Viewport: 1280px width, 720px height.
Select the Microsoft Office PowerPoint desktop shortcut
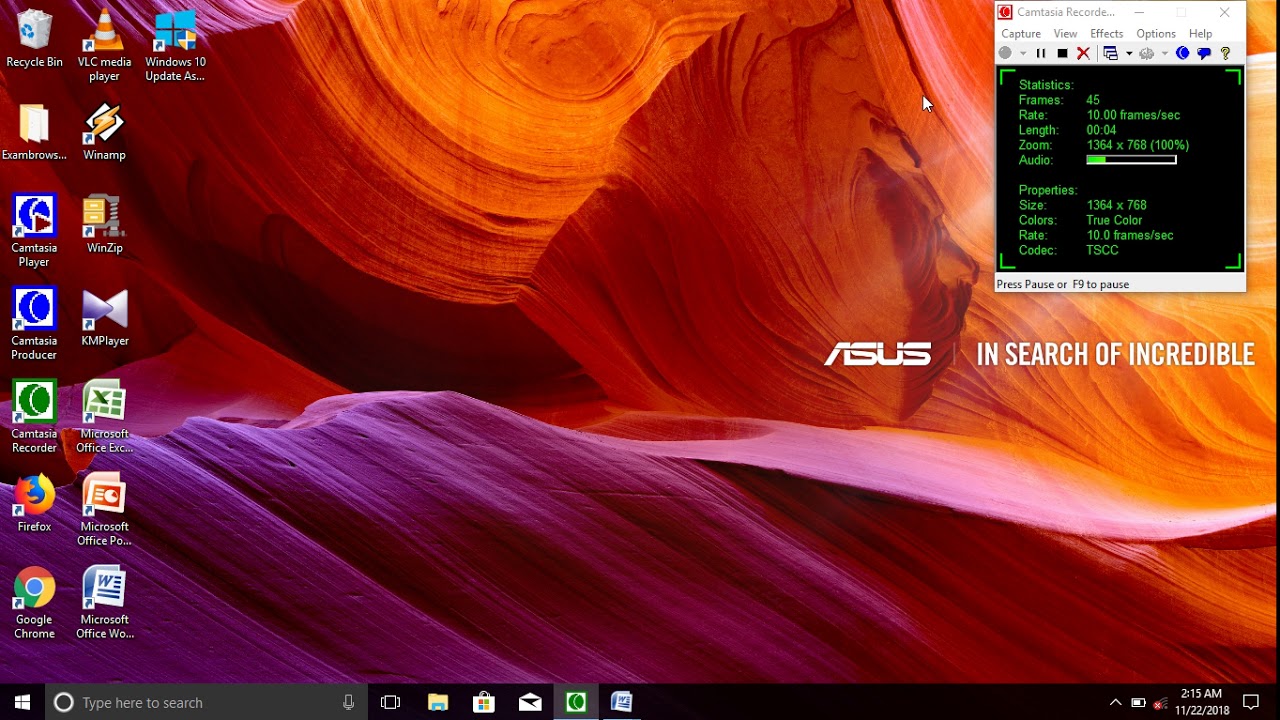(x=104, y=511)
